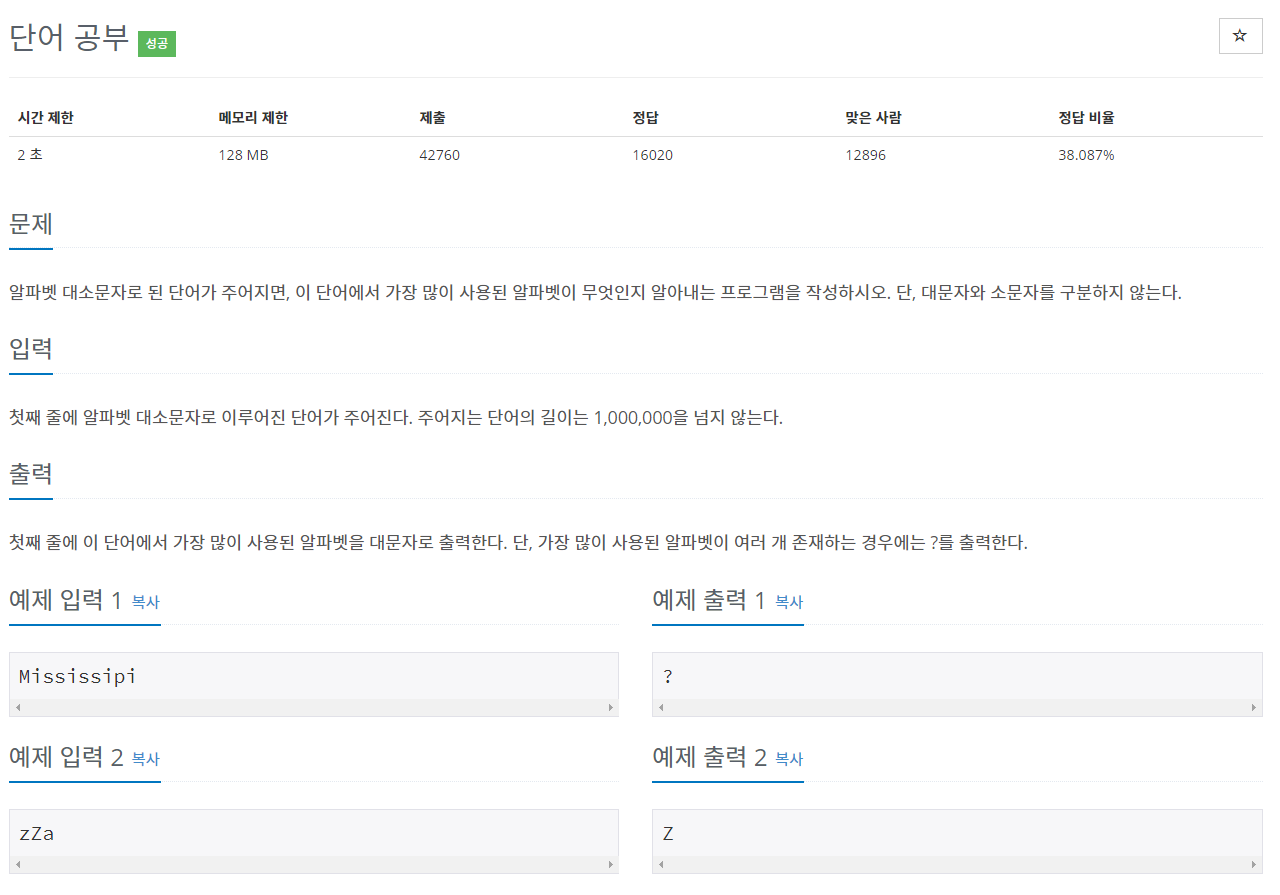Click the 38.087% ratio value
Image resolution: width=1280 pixels, height=895 pixels.
tap(1086, 155)
